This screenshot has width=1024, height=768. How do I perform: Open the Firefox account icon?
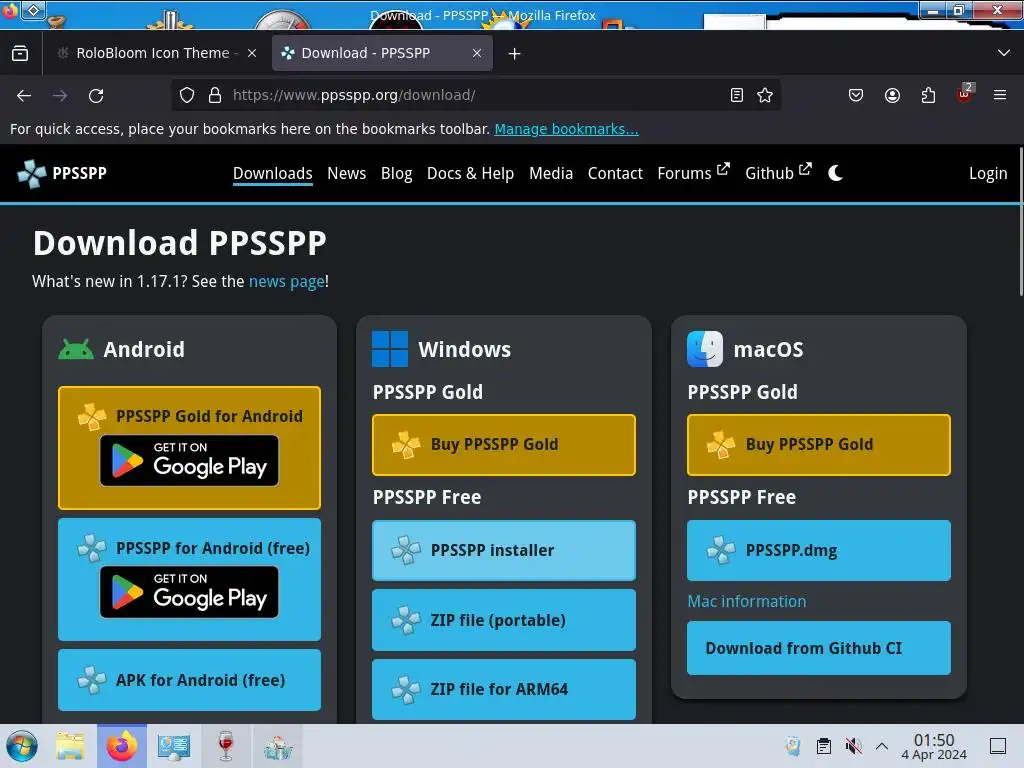point(892,95)
